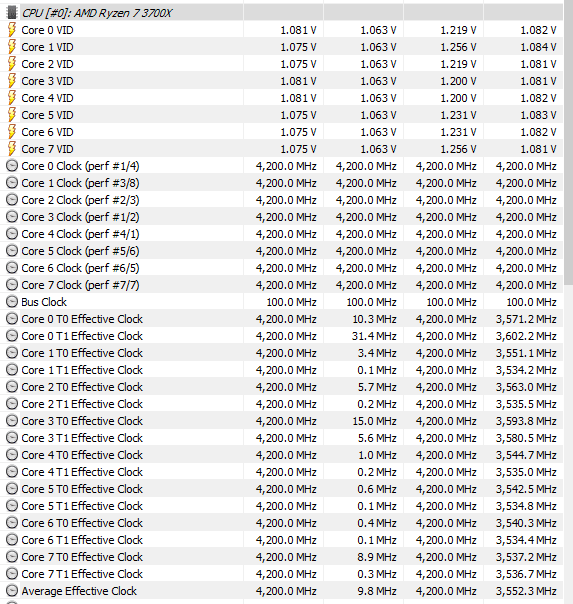
Task: Select the Core 4 T1 Effective Clock label
Action: (82, 472)
